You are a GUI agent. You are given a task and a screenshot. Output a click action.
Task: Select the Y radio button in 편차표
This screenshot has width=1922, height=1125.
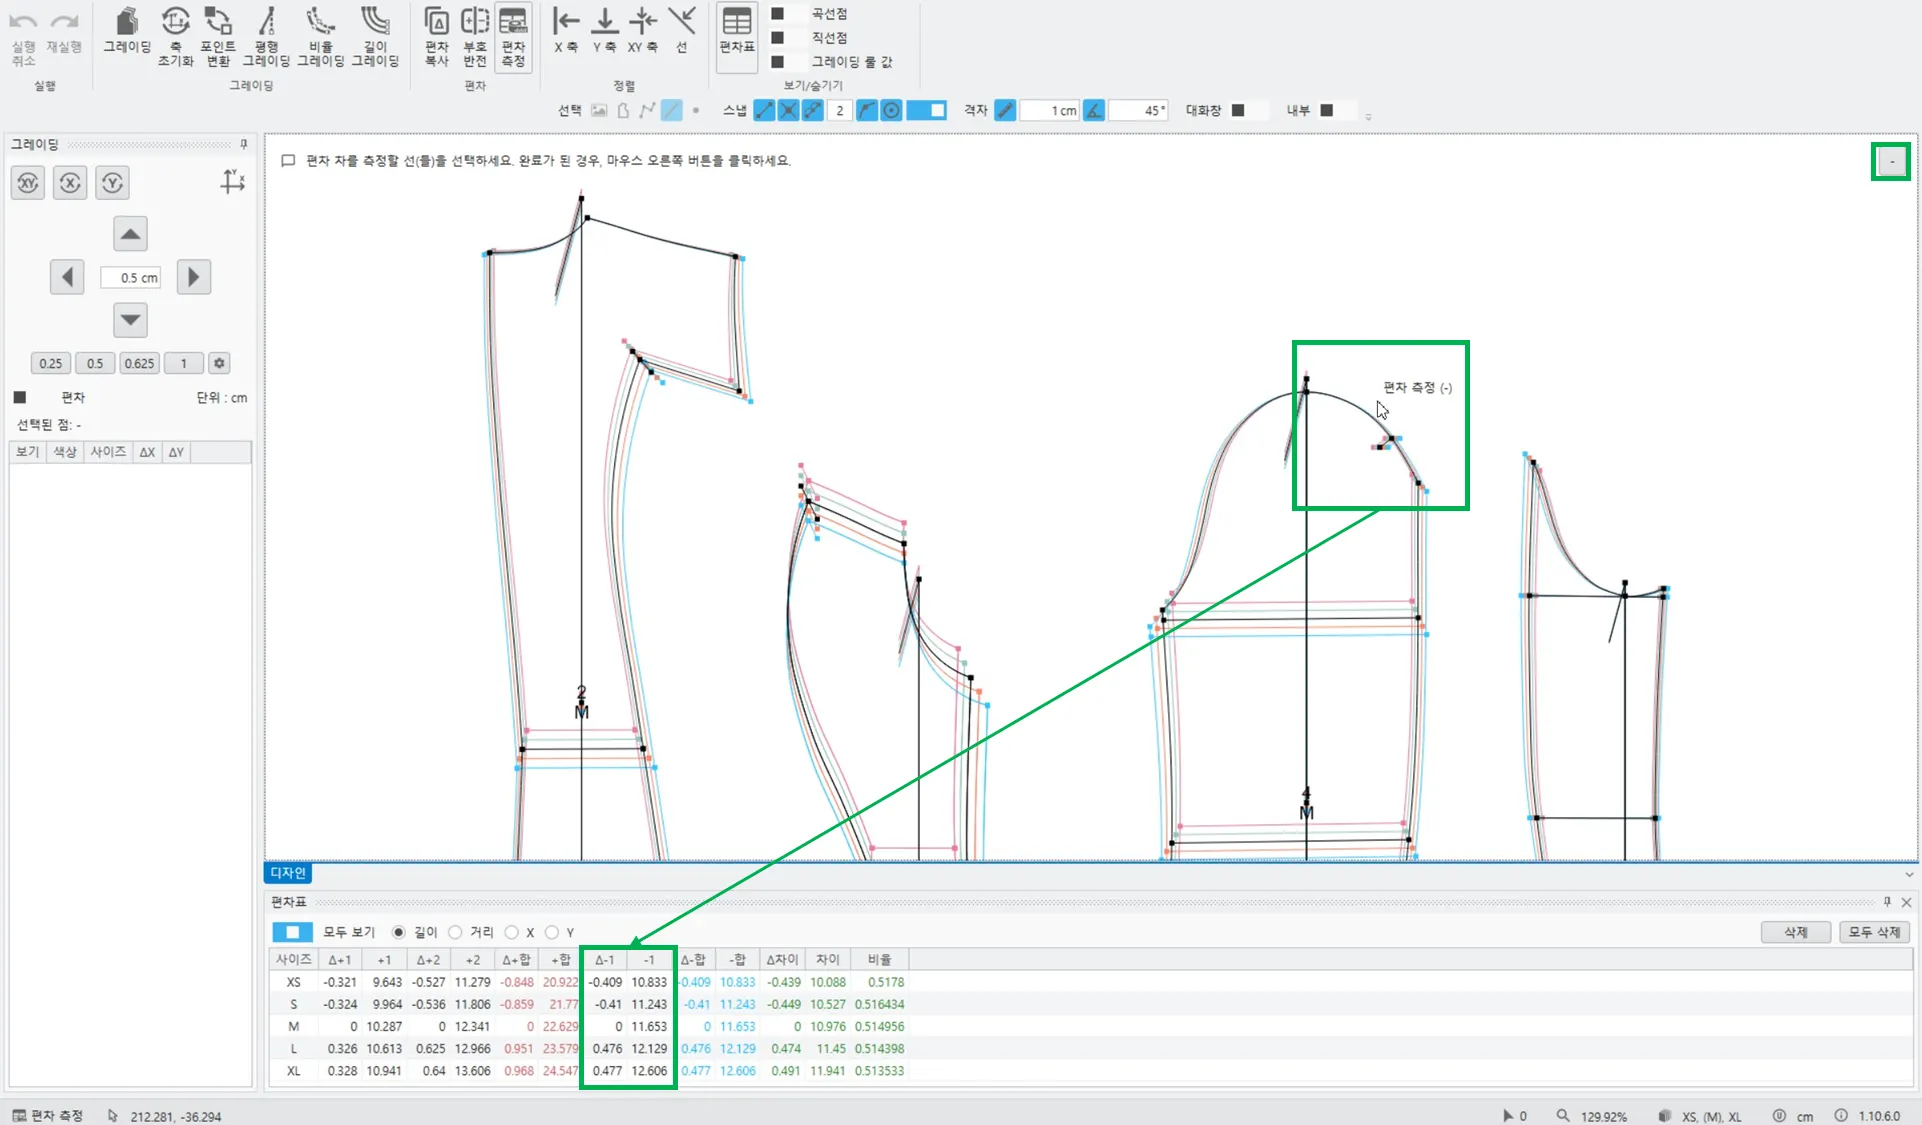tap(552, 932)
